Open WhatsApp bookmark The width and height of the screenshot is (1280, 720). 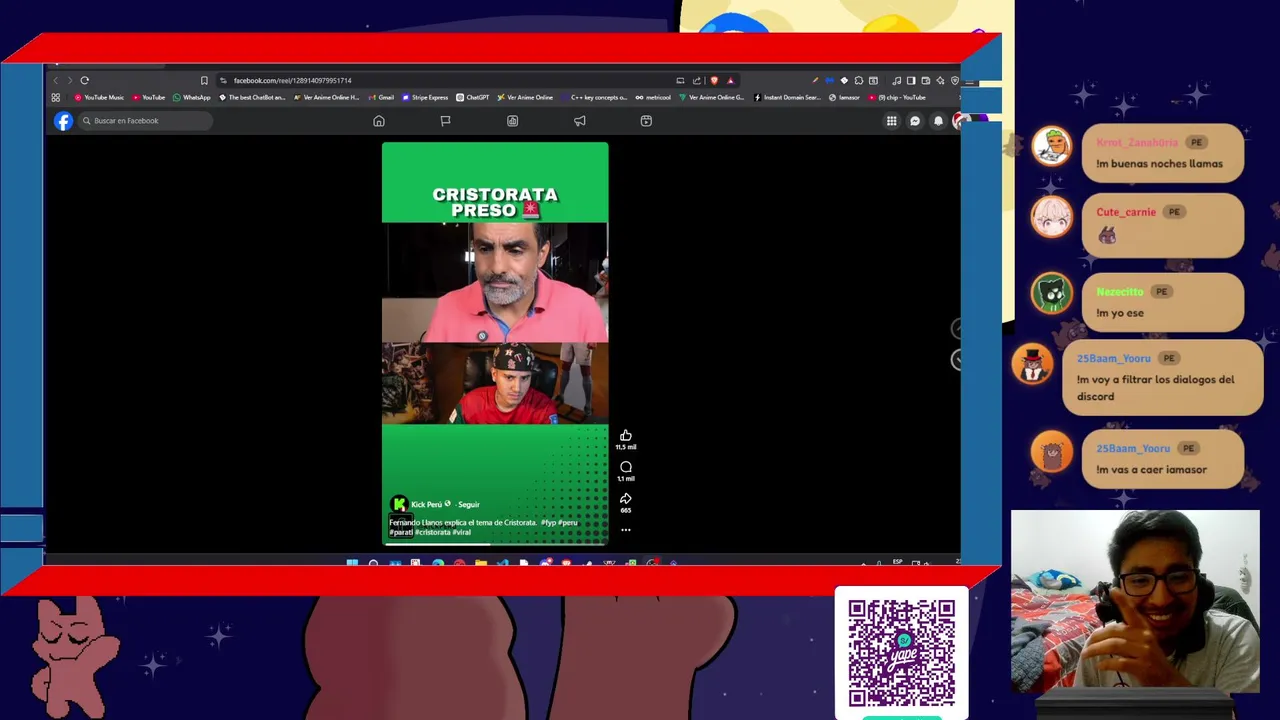(191, 97)
